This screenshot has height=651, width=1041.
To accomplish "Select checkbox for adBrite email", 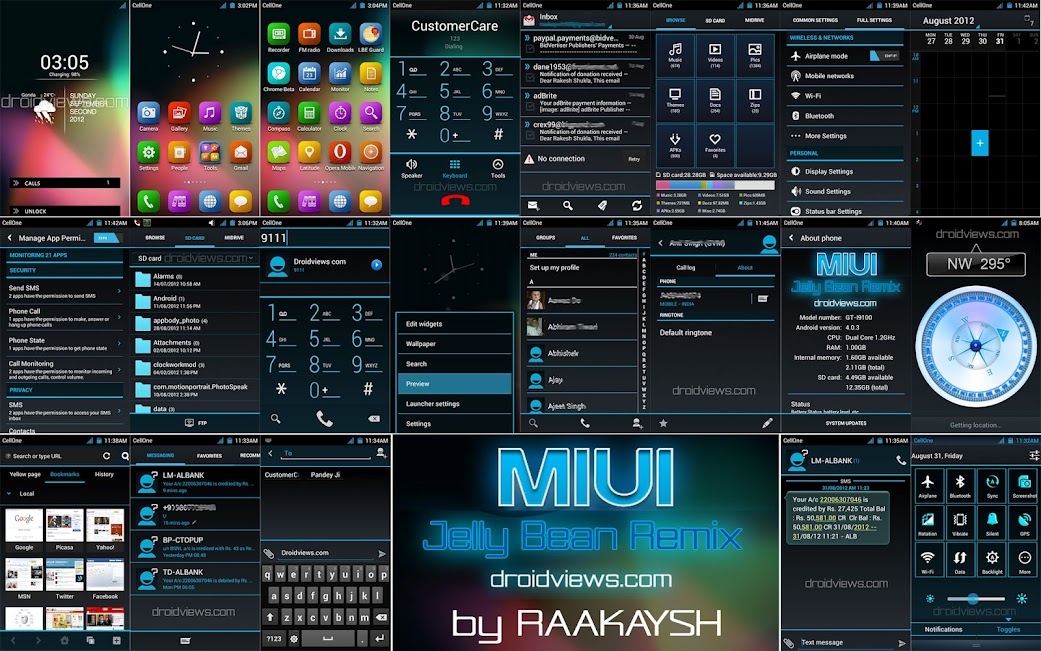I will click(530, 107).
